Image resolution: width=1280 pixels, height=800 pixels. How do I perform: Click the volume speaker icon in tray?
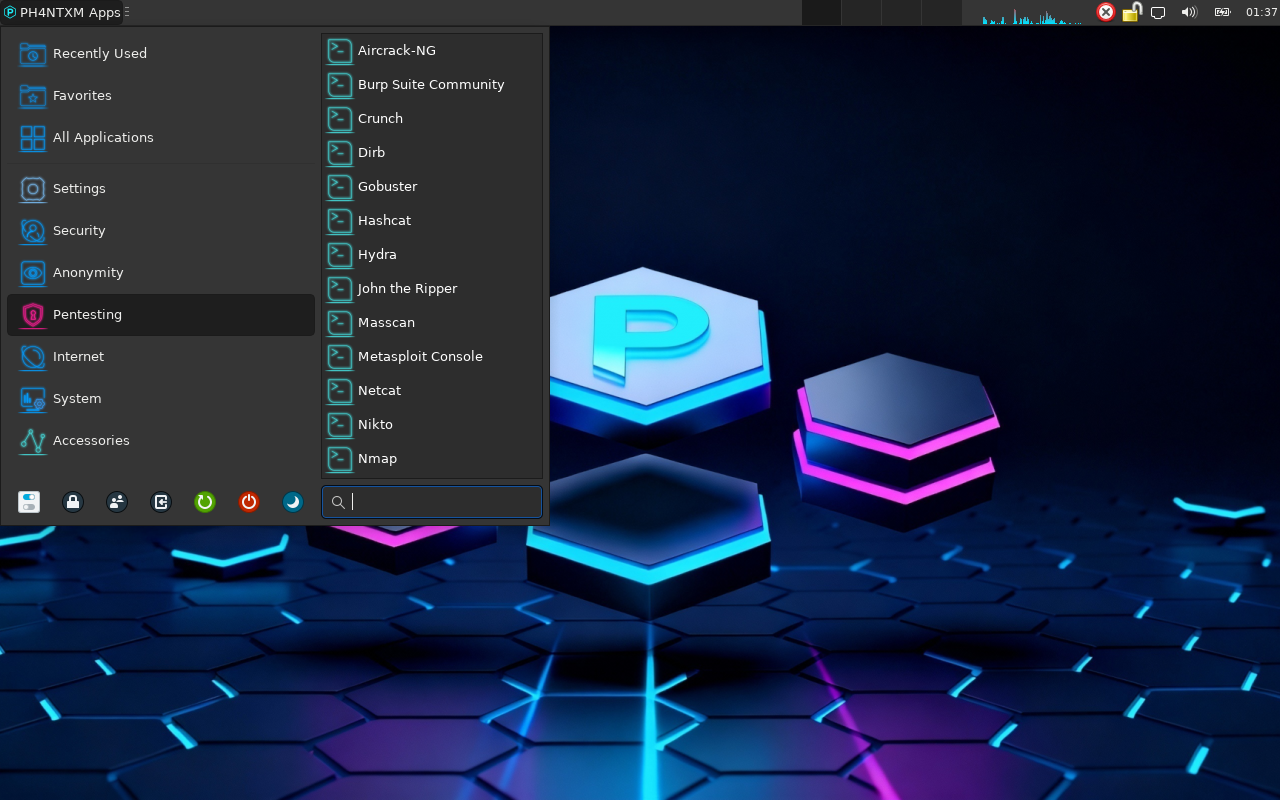1189,13
